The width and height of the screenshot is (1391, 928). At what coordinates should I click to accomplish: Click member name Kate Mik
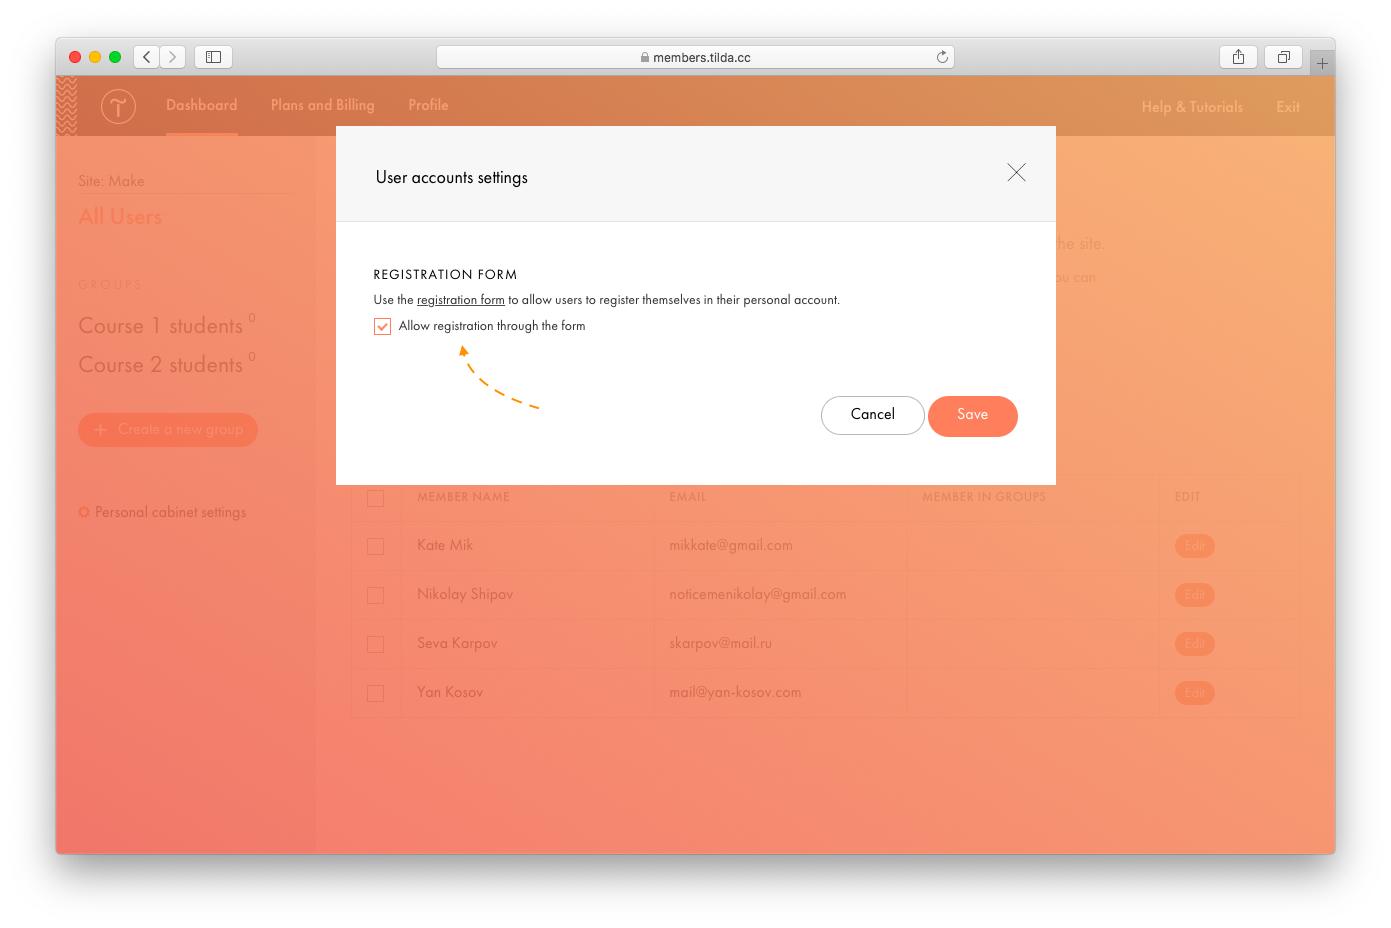coord(445,545)
